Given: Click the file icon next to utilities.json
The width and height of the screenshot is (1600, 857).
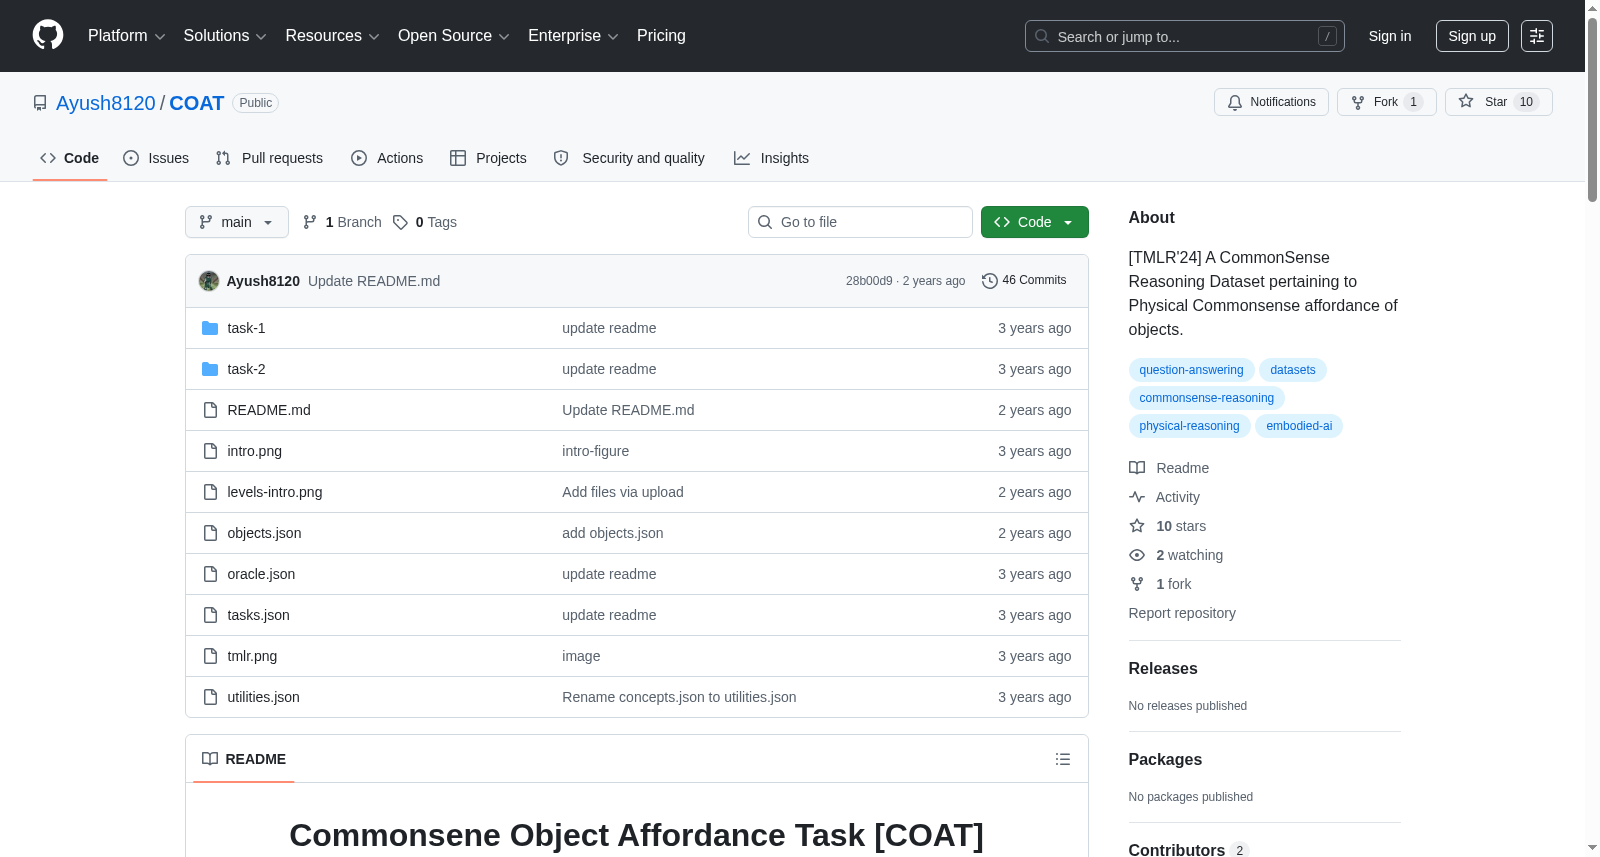Looking at the screenshot, I should 210,697.
